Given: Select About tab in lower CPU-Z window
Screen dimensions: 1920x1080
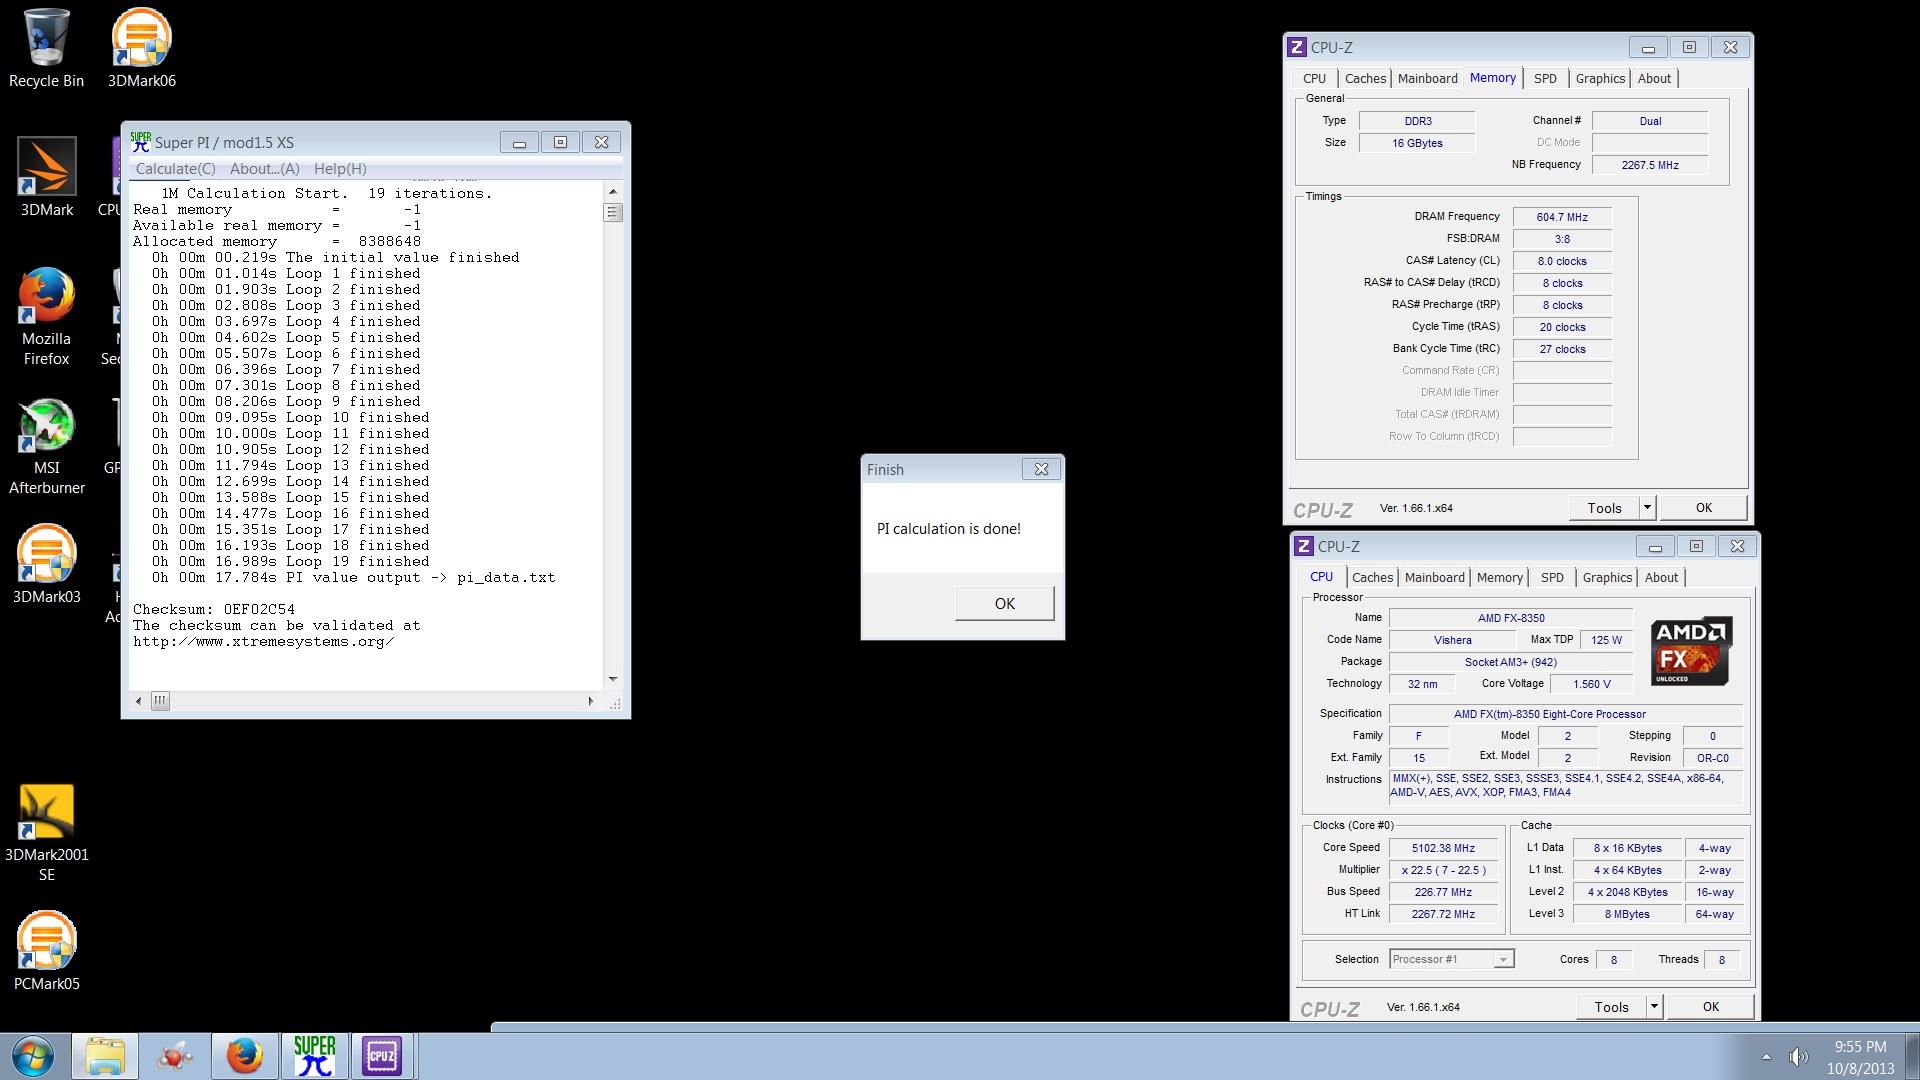Looking at the screenshot, I should coord(1661,577).
